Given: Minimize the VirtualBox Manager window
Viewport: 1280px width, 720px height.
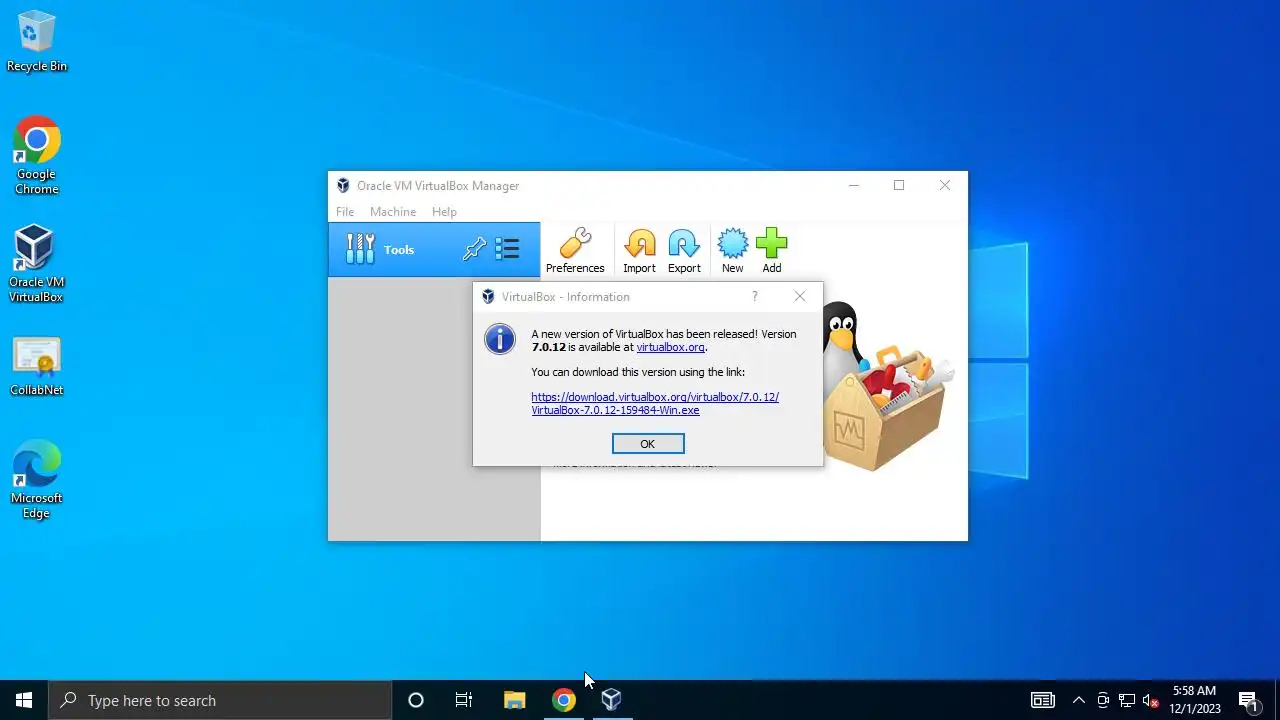Looking at the screenshot, I should (x=854, y=185).
